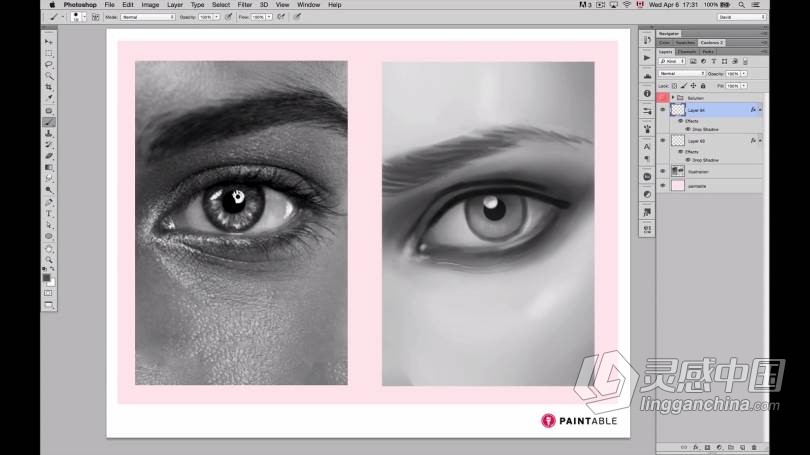Open the layer blend mode dropdown
The height and width of the screenshot is (455, 810).
[x=681, y=73]
